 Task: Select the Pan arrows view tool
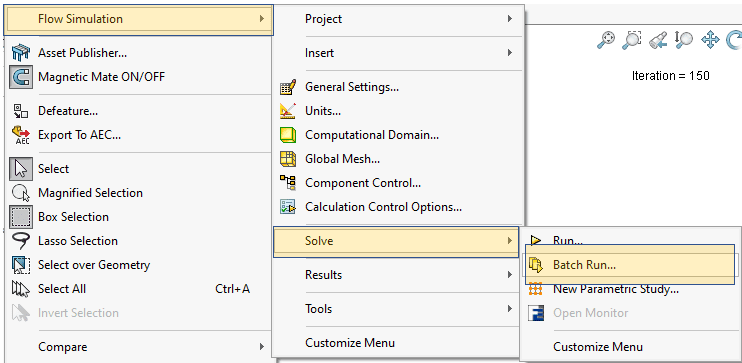point(710,40)
